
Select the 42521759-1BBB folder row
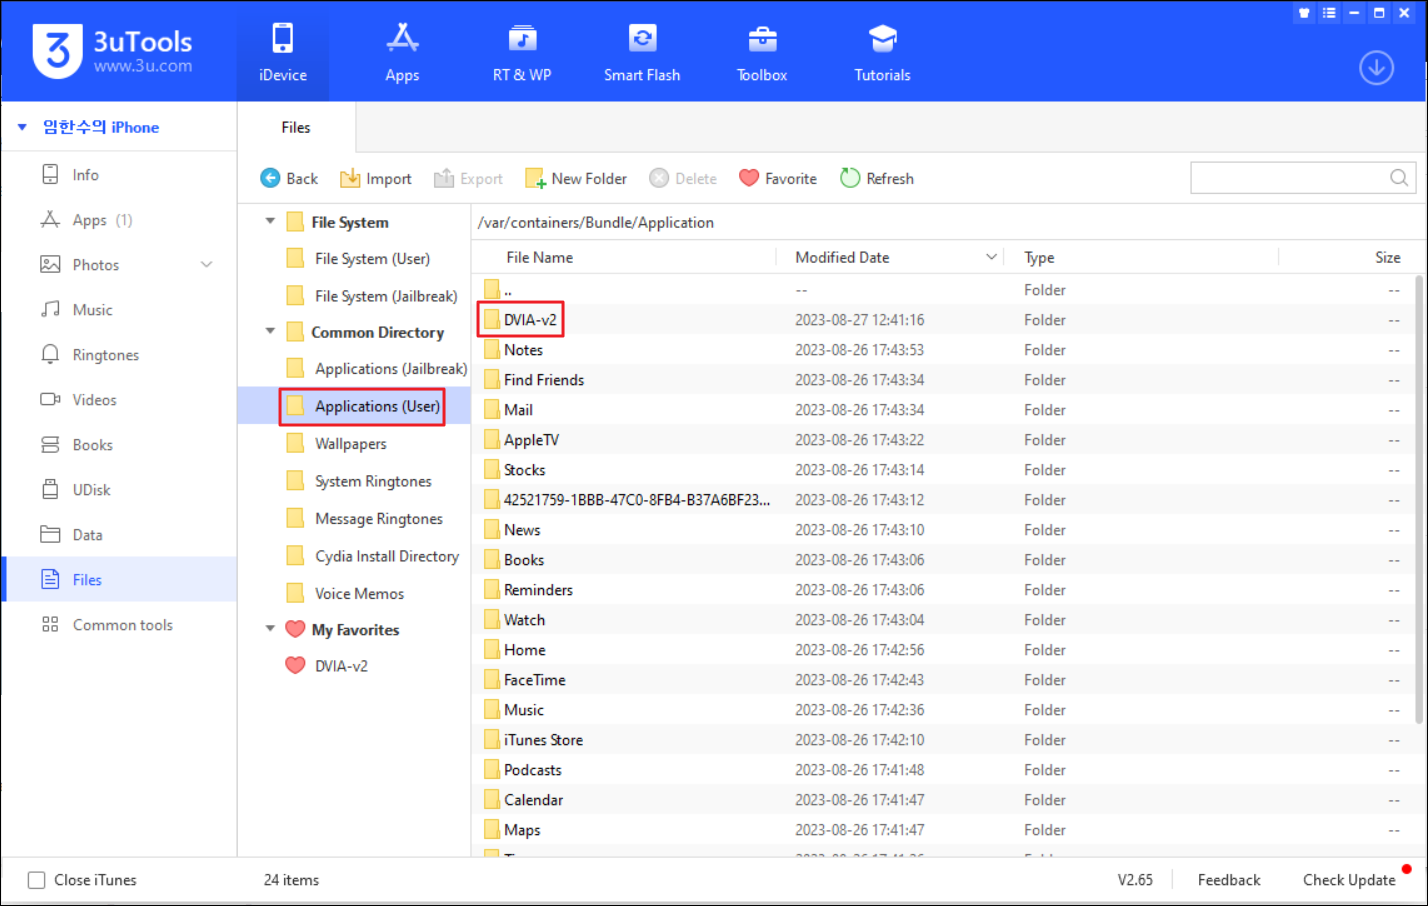pos(943,500)
